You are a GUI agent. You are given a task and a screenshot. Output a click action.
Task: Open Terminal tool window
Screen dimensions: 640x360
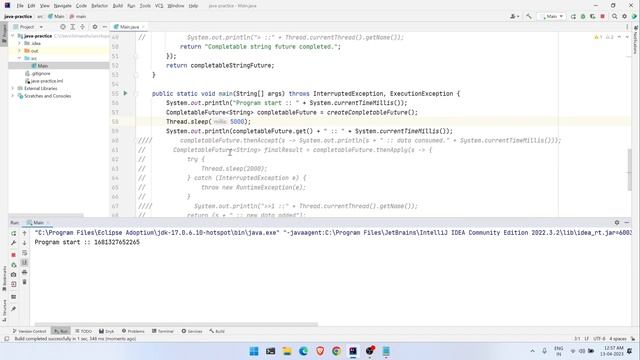point(162,331)
